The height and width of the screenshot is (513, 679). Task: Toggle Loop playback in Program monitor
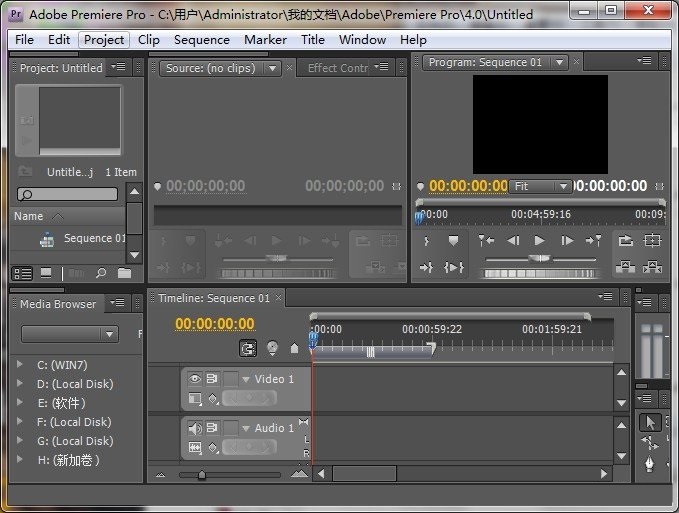(626, 241)
